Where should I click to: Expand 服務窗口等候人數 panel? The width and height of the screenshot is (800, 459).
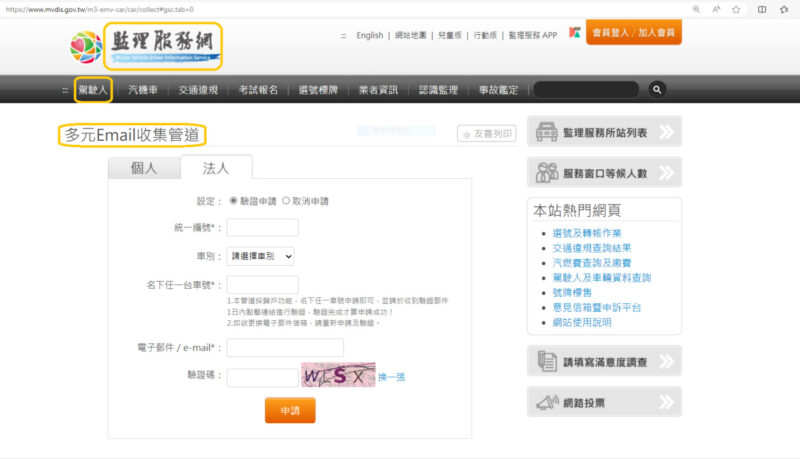pyautogui.click(x=604, y=172)
